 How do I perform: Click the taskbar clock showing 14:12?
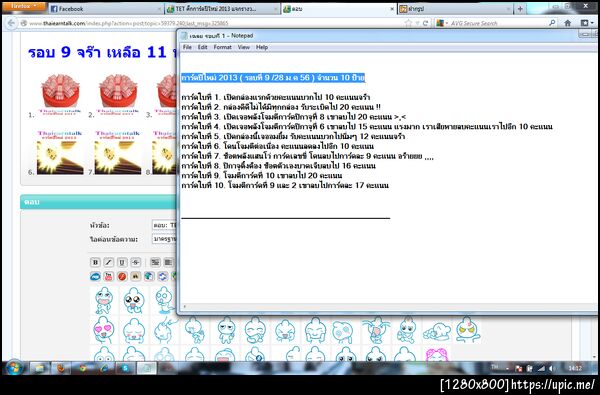[x=575, y=368]
